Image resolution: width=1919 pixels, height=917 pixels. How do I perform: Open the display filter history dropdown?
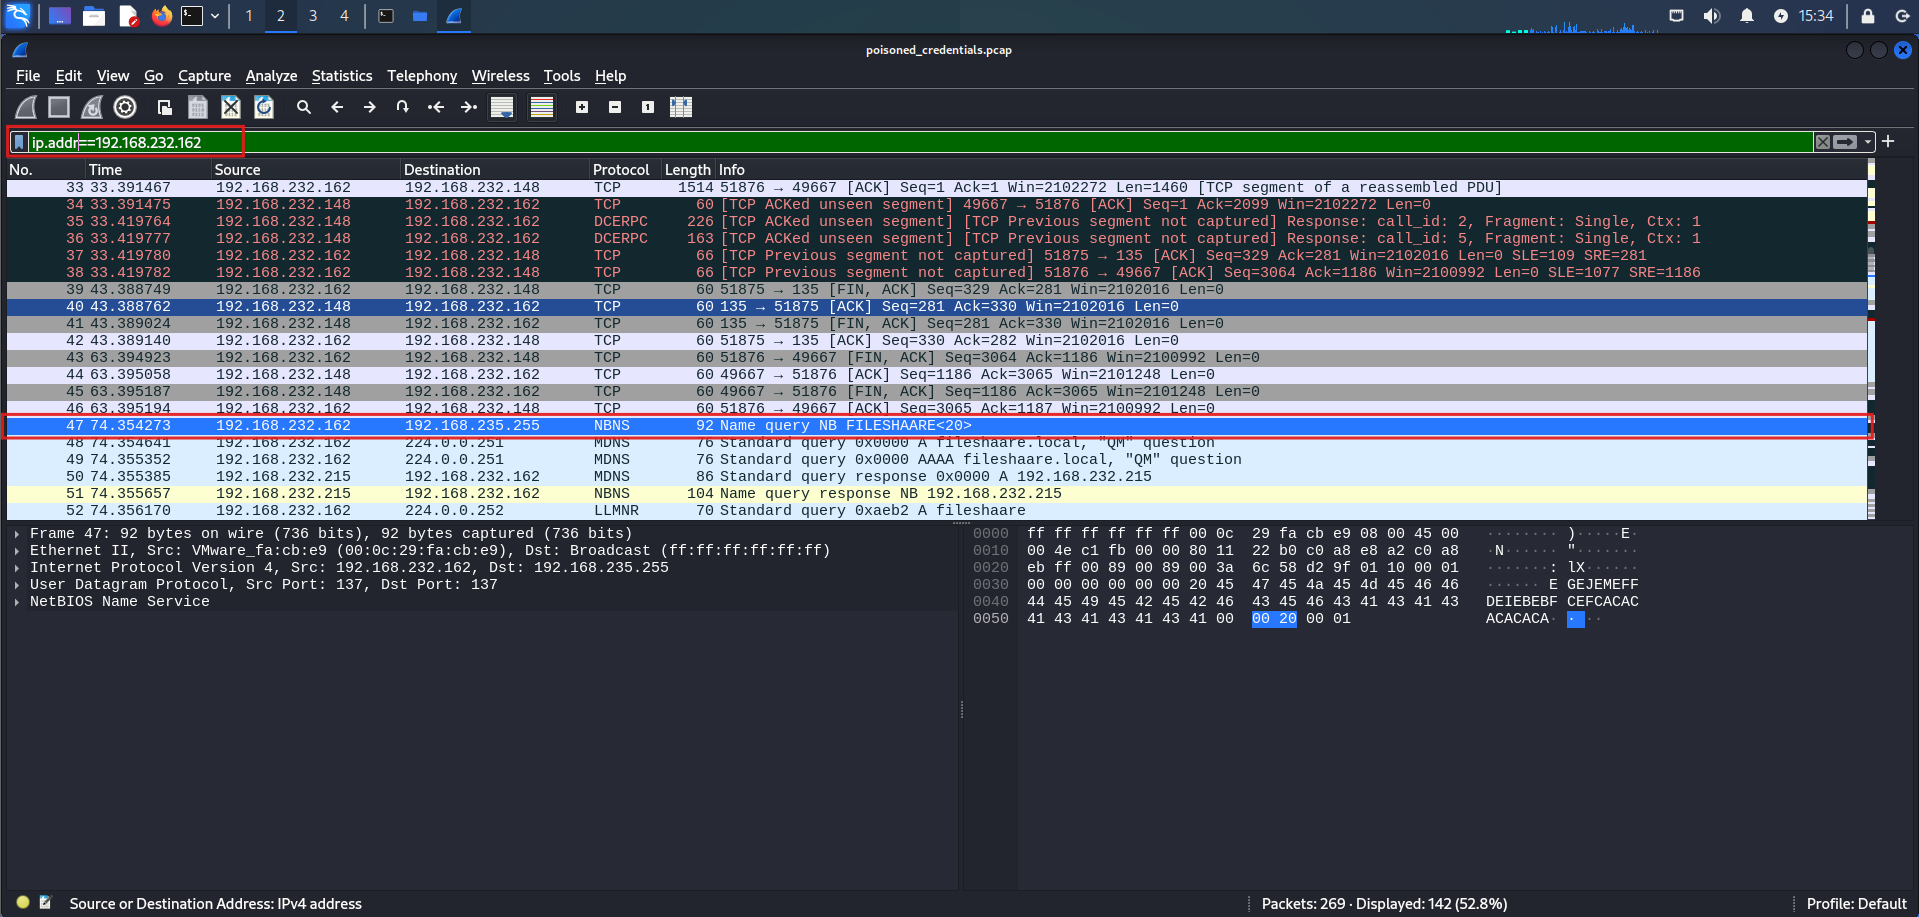coord(1868,142)
